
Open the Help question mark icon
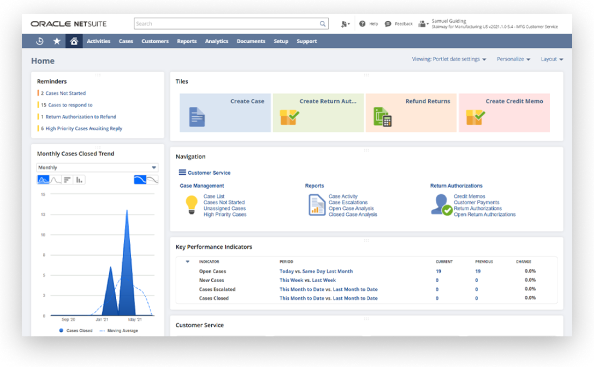(x=362, y=24)
